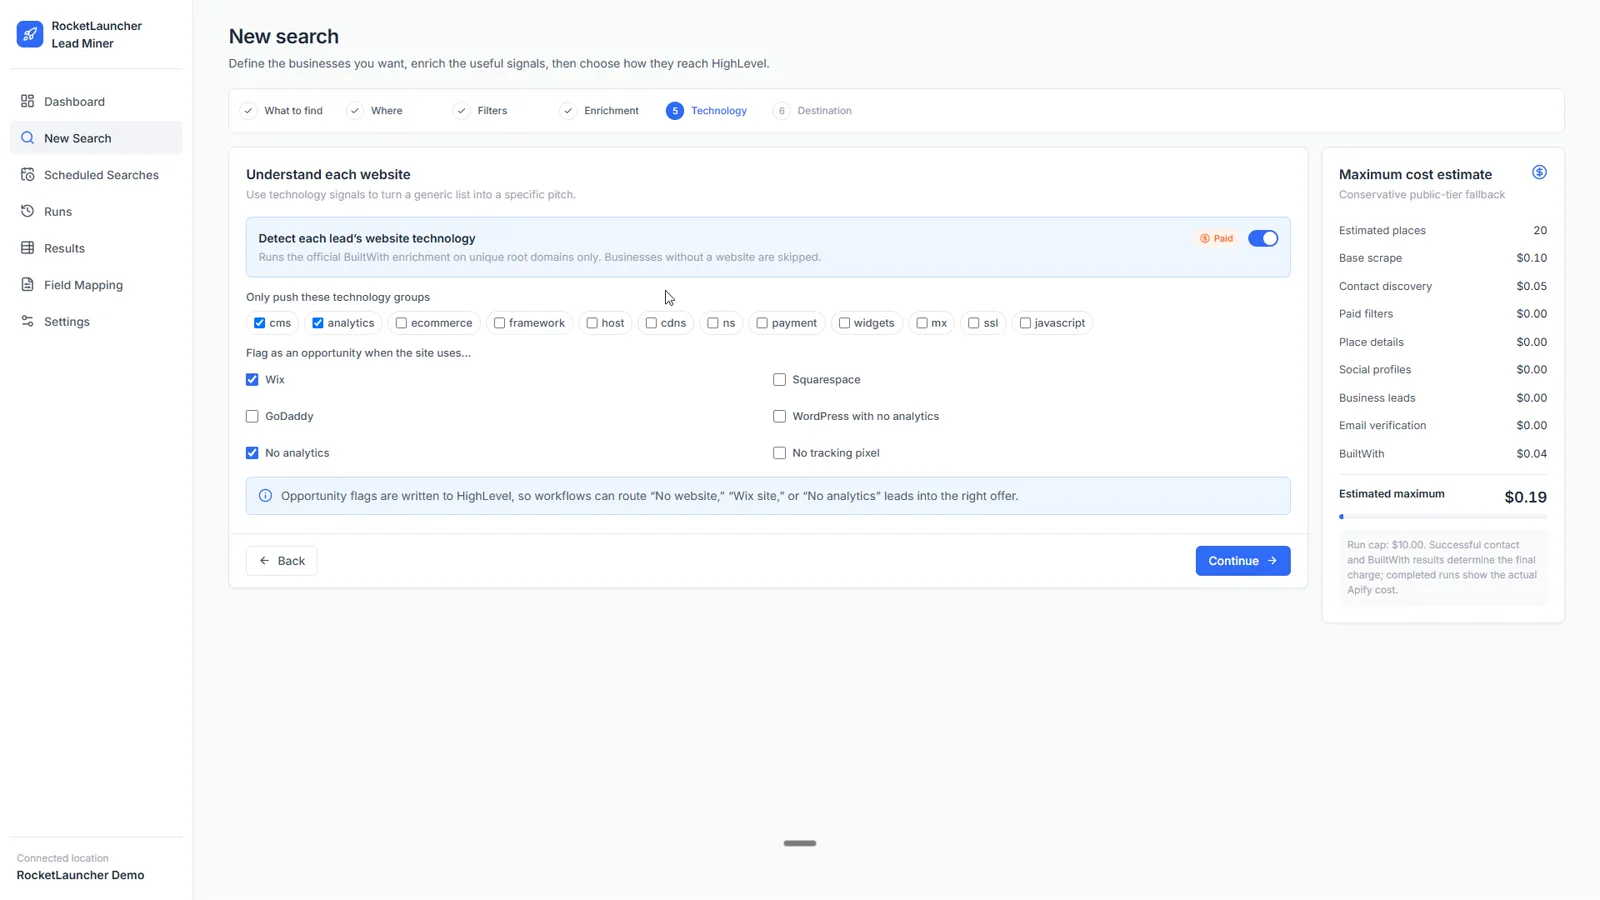Click the Base scrape $0.10 value
The width and height of the screenshot is (1600, 900).
[x=1531, y=258]
